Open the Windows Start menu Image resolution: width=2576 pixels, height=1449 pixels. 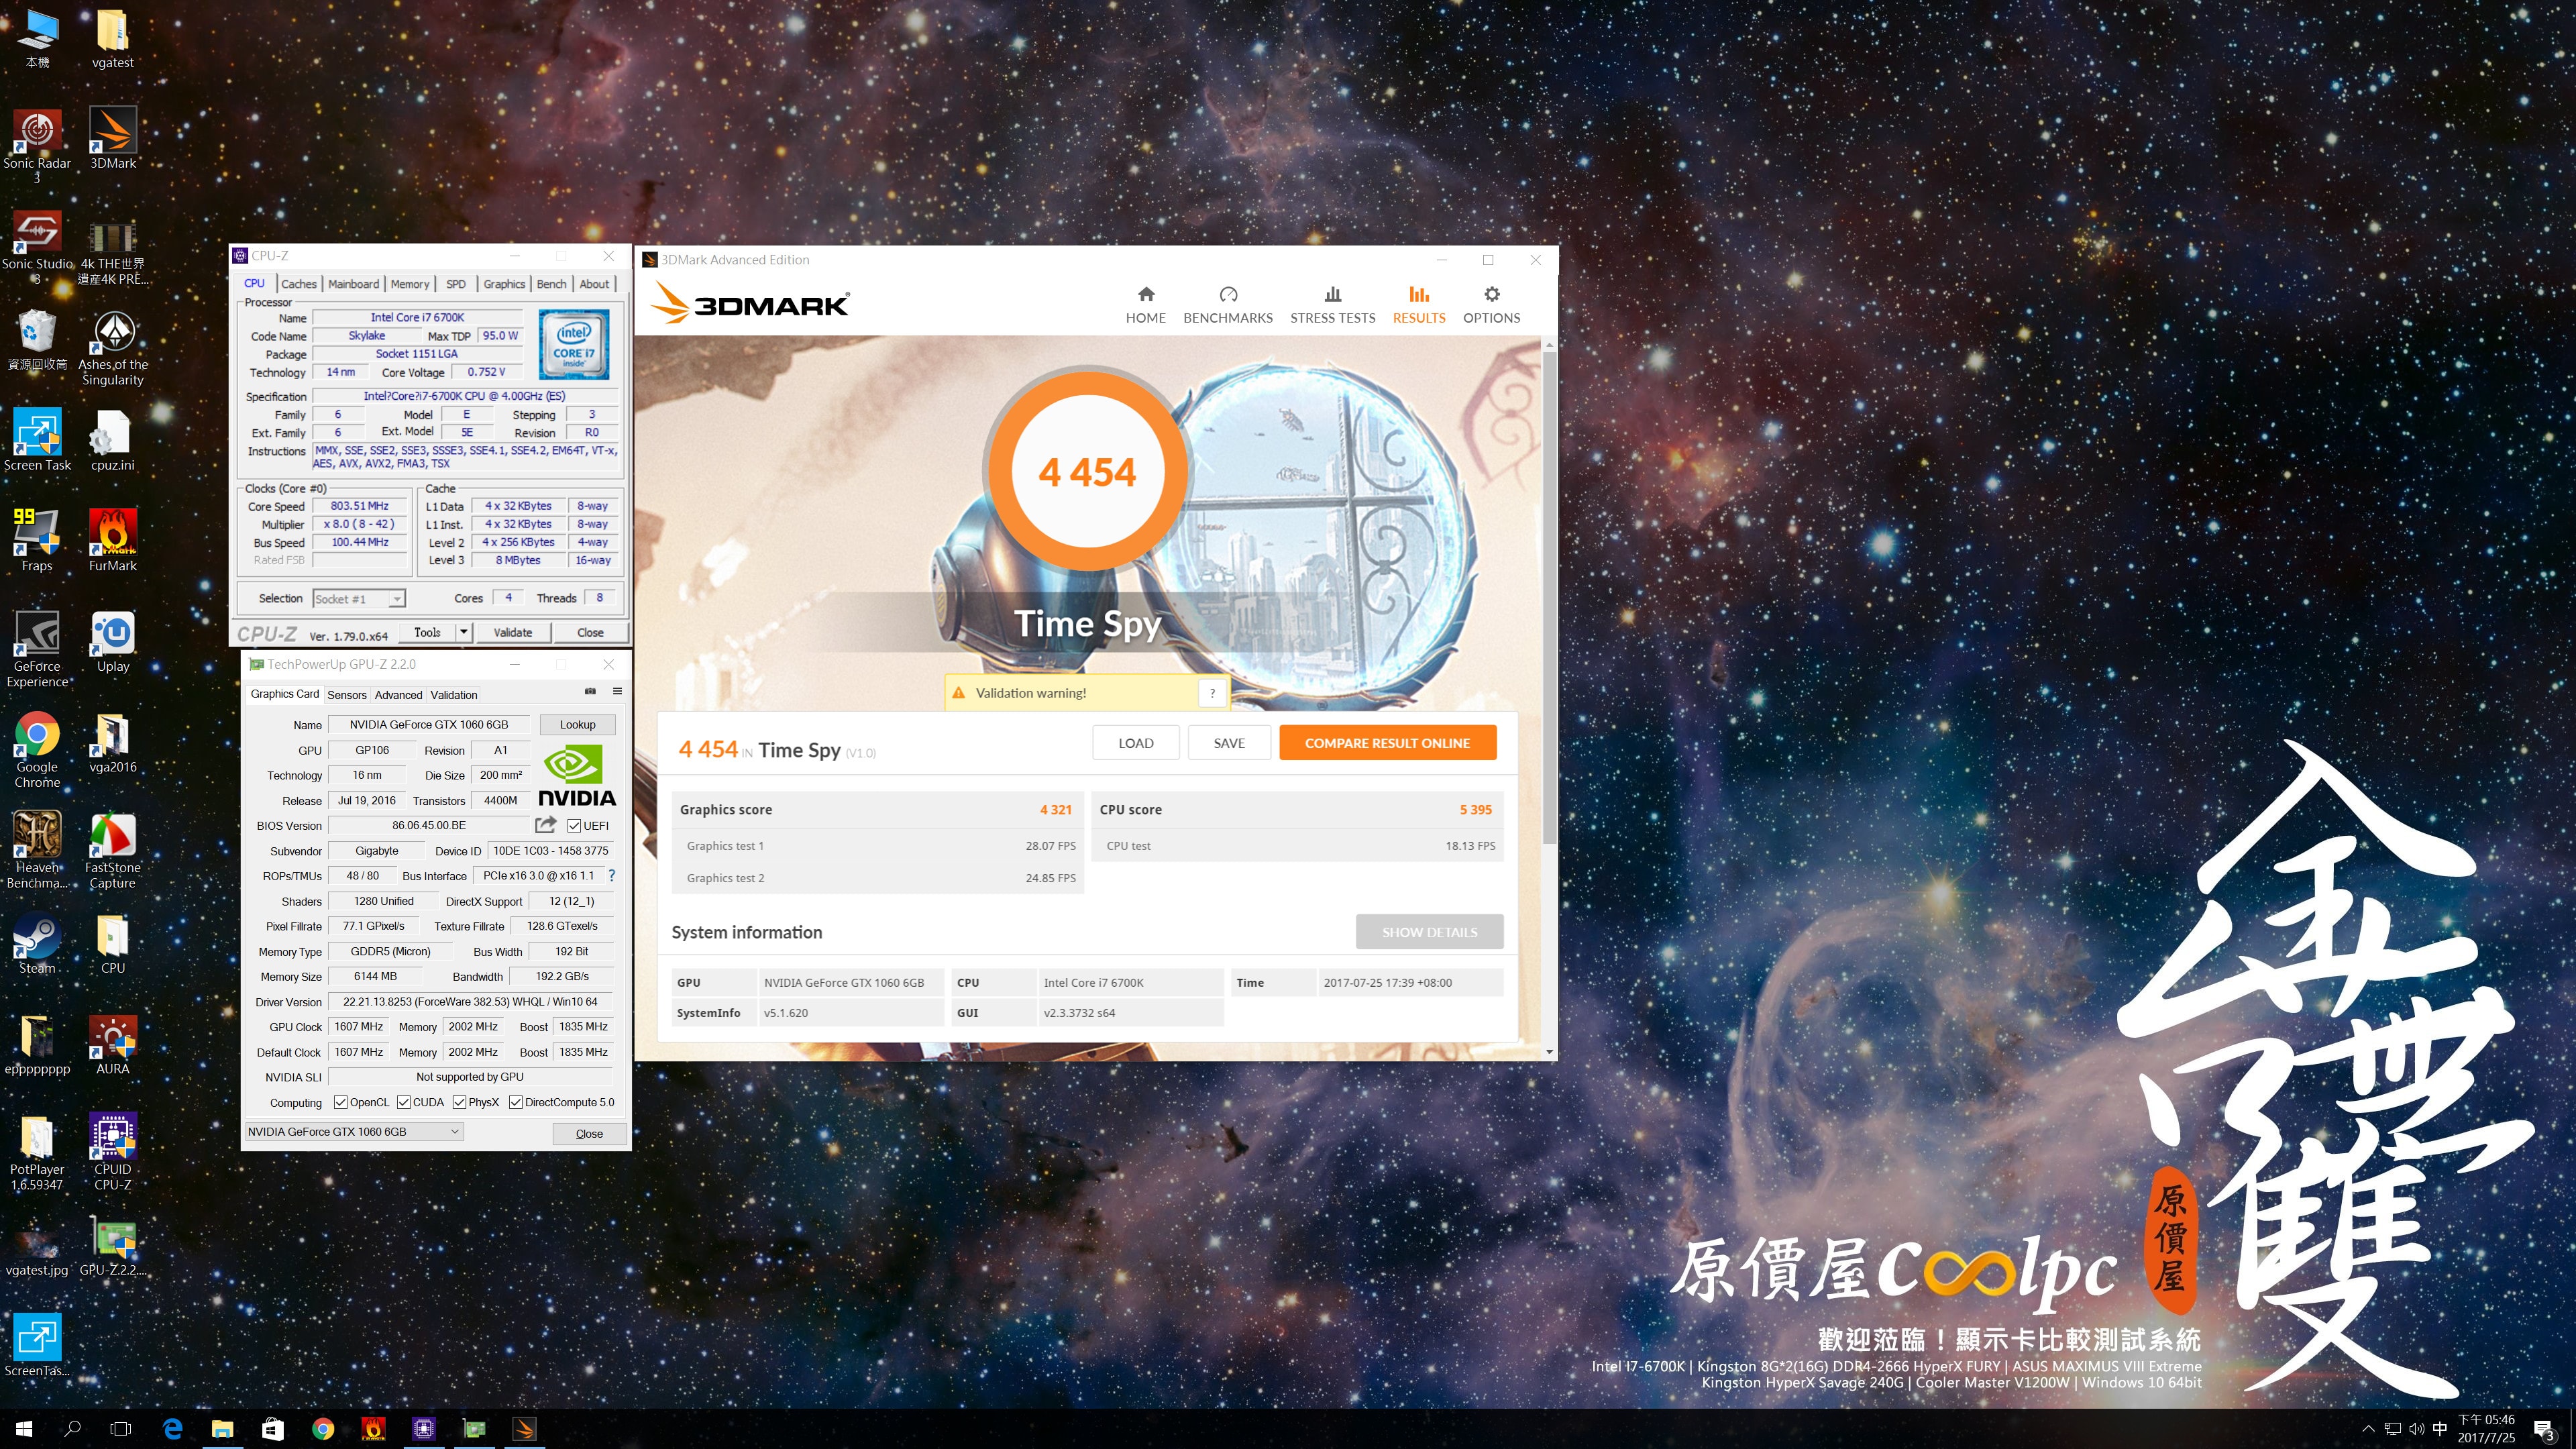(x=24, y=1428)
